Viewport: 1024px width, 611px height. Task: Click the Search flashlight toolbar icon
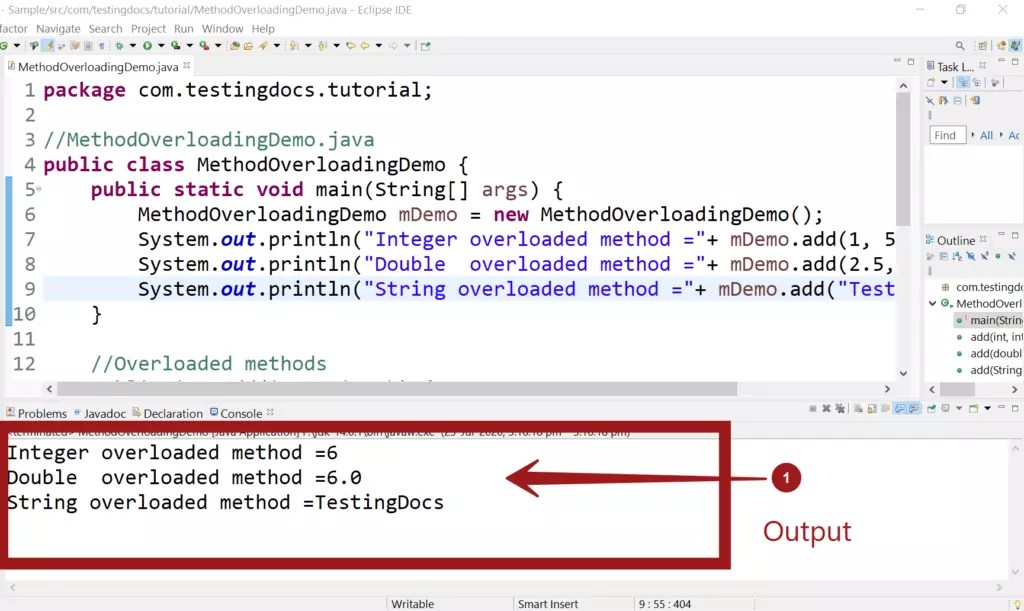[x=263, y=46]
